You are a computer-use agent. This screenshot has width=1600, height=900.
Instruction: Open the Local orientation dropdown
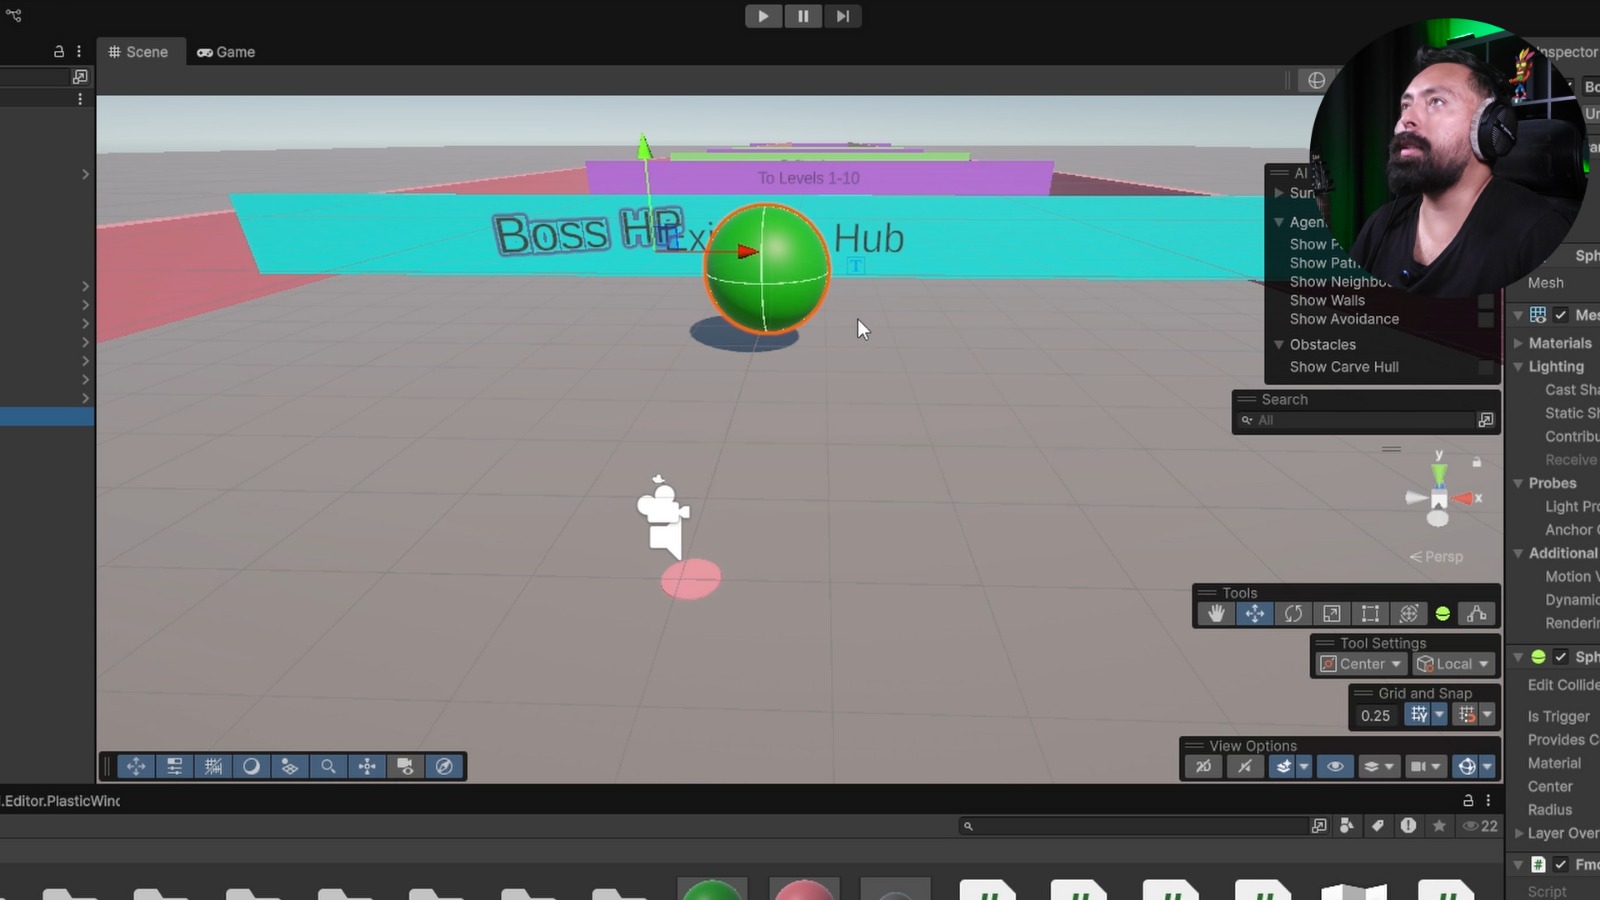[1453, 663]
